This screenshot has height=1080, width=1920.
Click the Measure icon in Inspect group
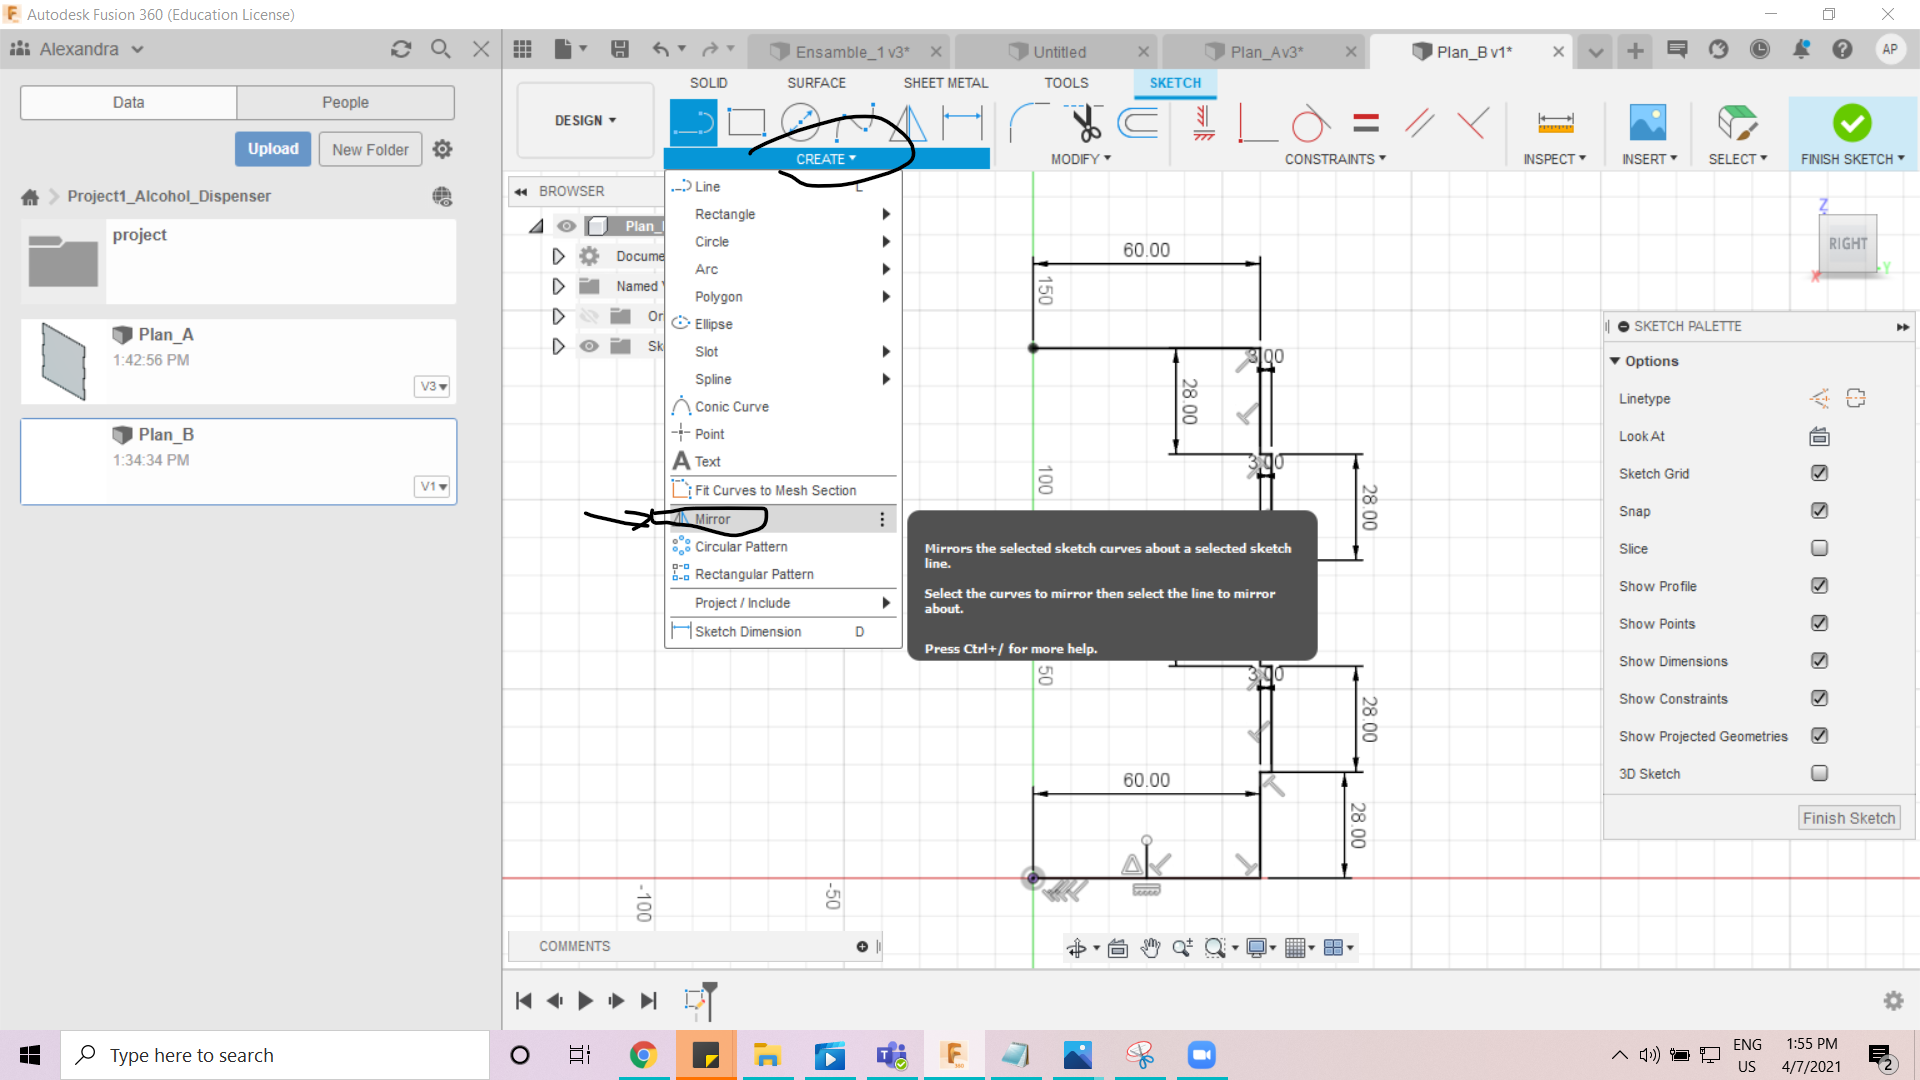click(1555, 122)
